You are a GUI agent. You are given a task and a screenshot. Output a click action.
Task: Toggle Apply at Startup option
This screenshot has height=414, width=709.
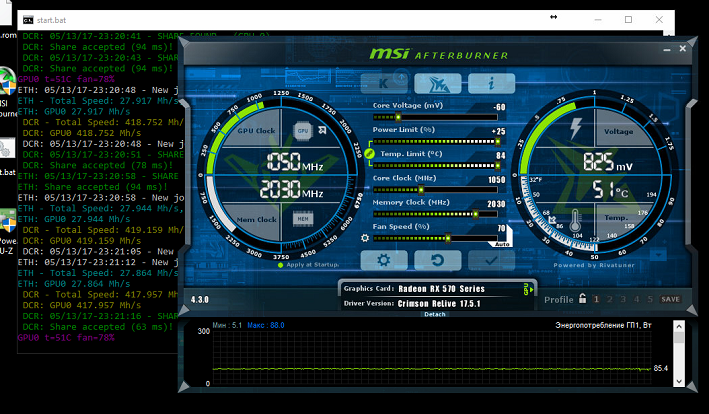pyautogui.click(x=280, y=265)
